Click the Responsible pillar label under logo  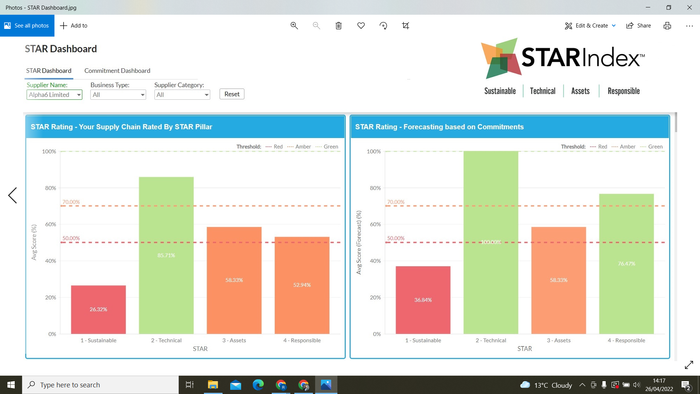point(623,91)
